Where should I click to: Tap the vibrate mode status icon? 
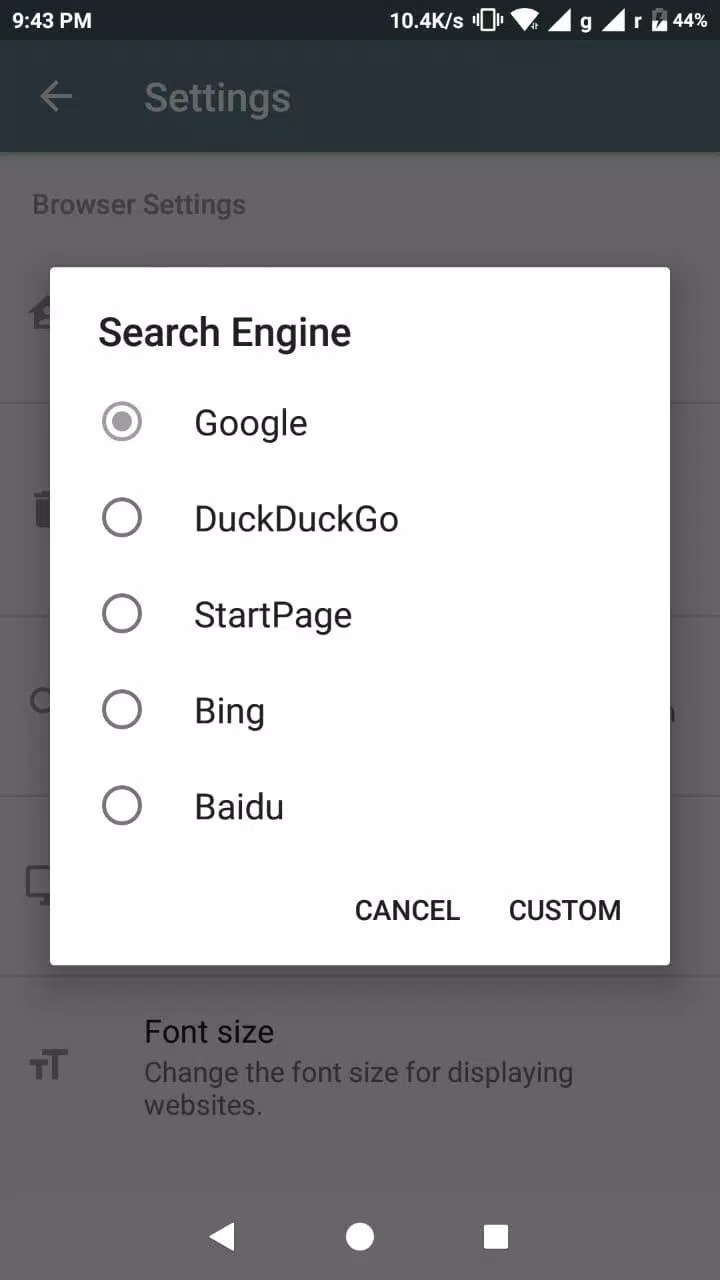pos(486,20)
